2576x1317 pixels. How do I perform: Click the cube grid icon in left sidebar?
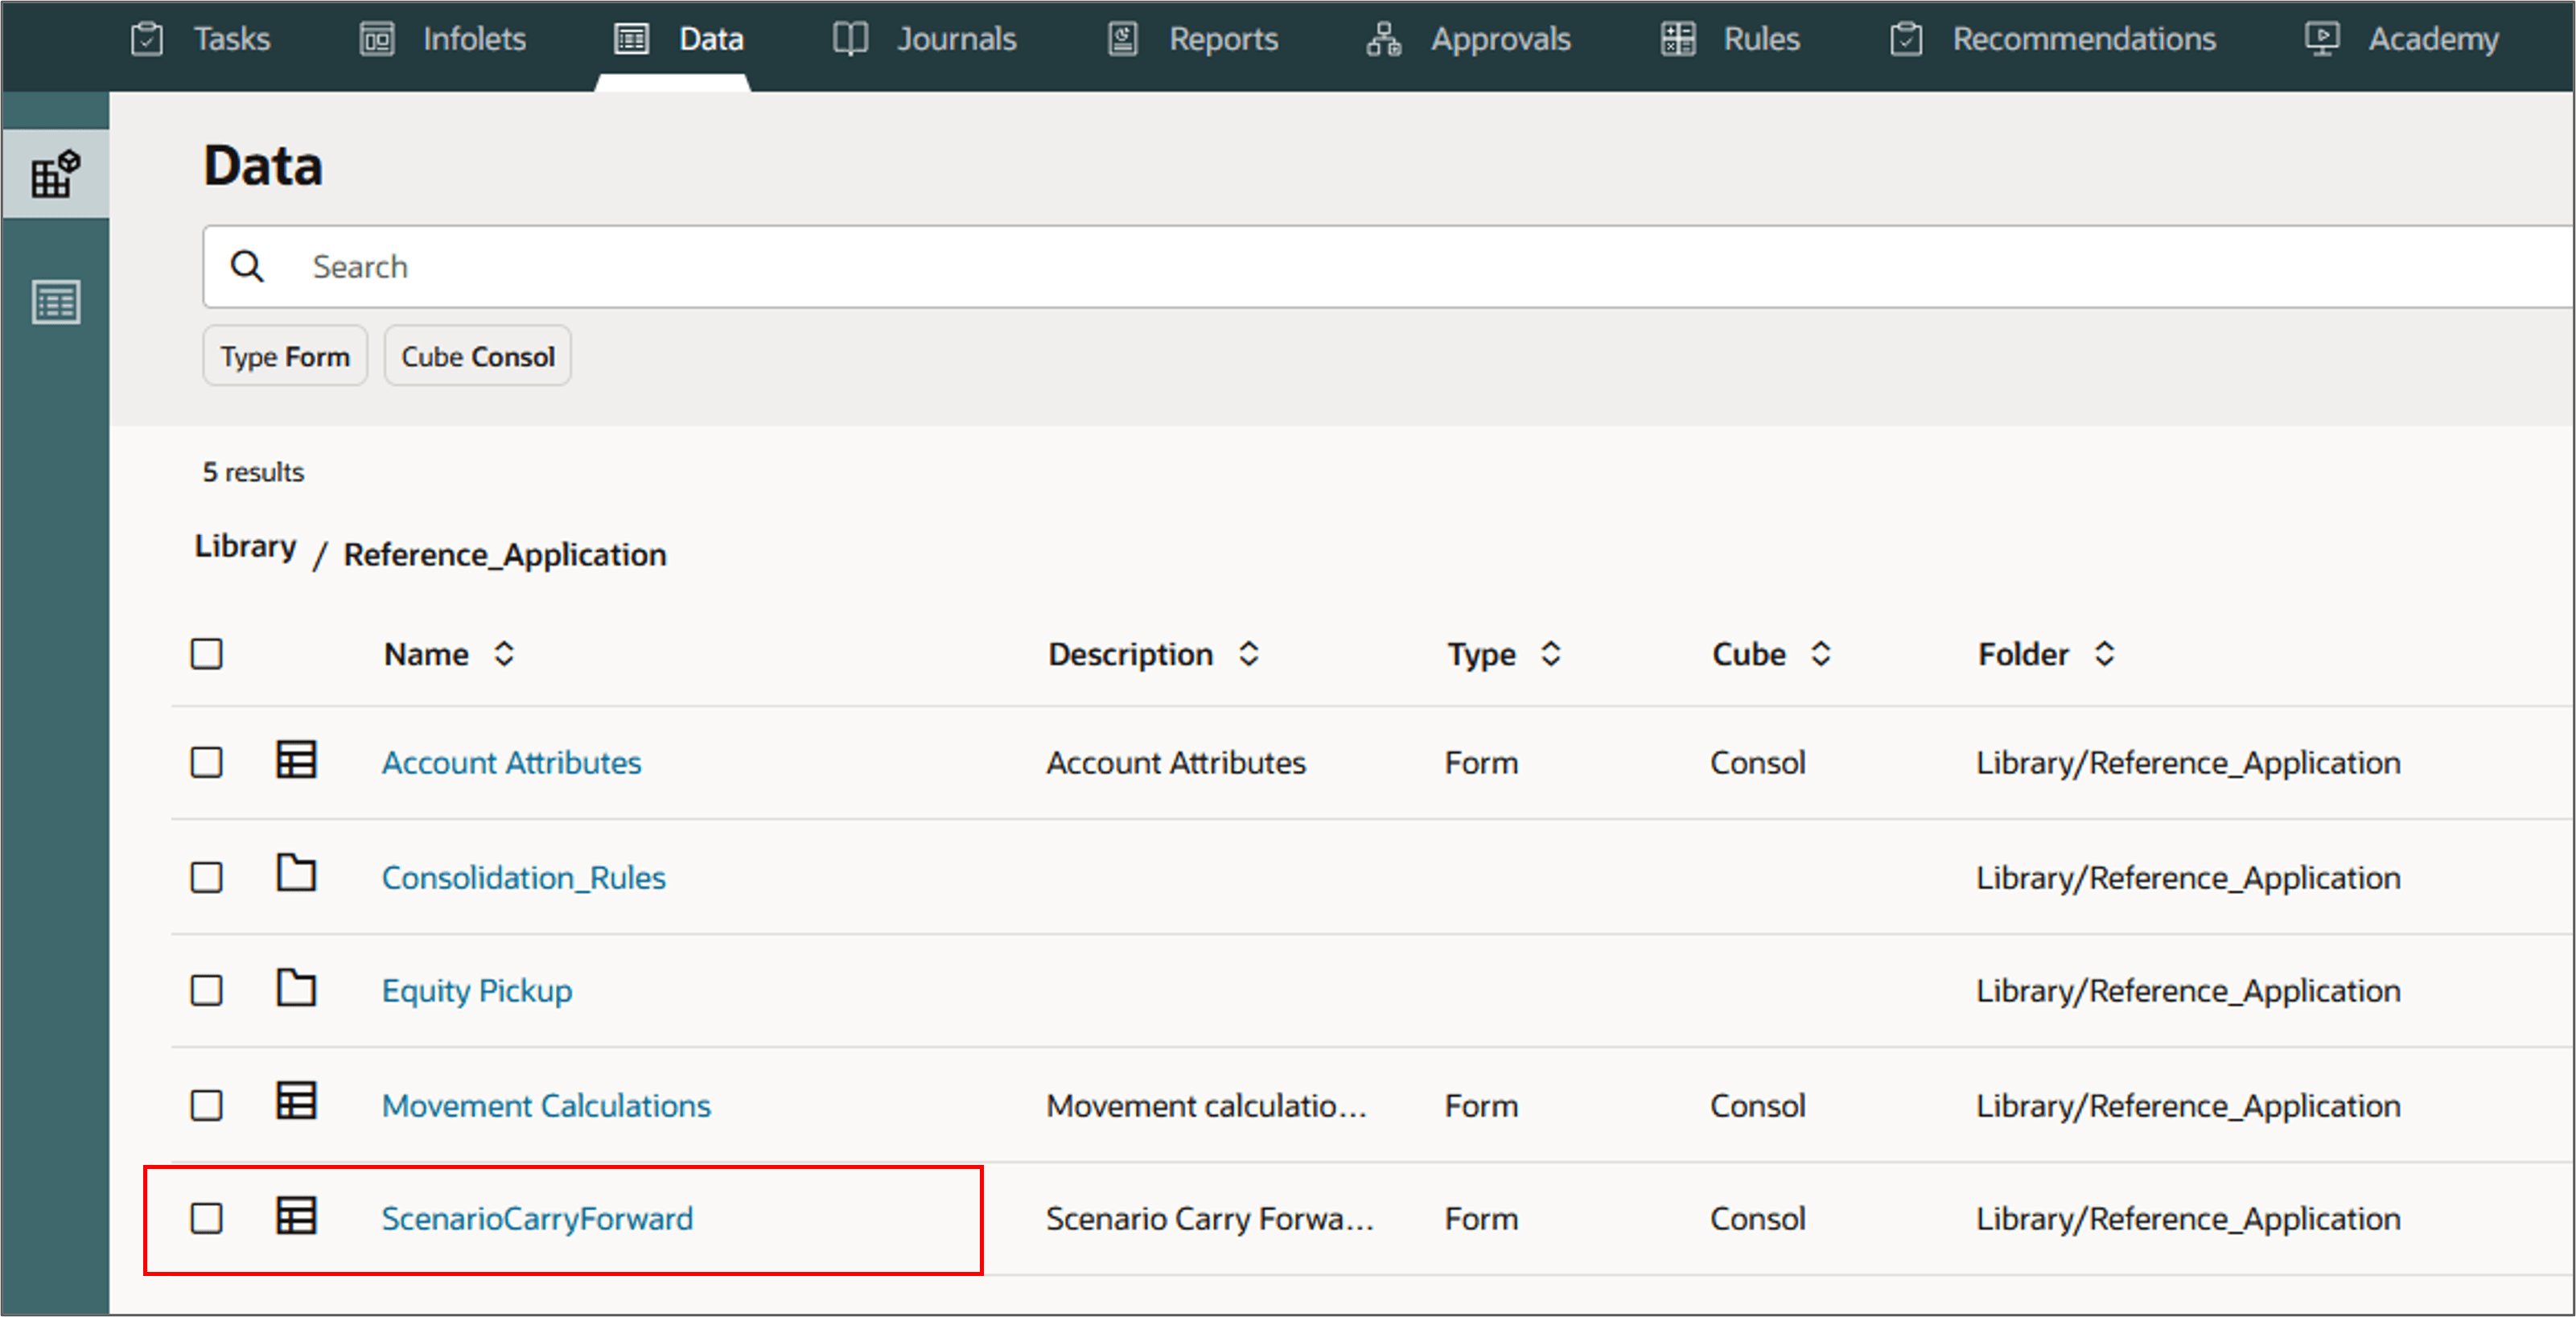pos(55,174)
